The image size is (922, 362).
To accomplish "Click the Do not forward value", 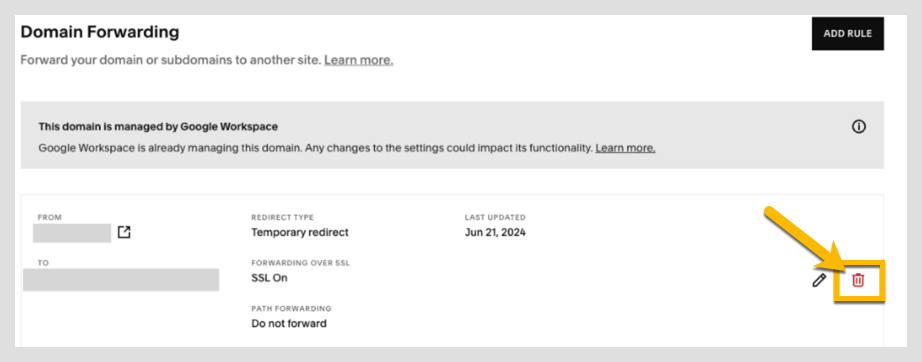I will [289, 323].
